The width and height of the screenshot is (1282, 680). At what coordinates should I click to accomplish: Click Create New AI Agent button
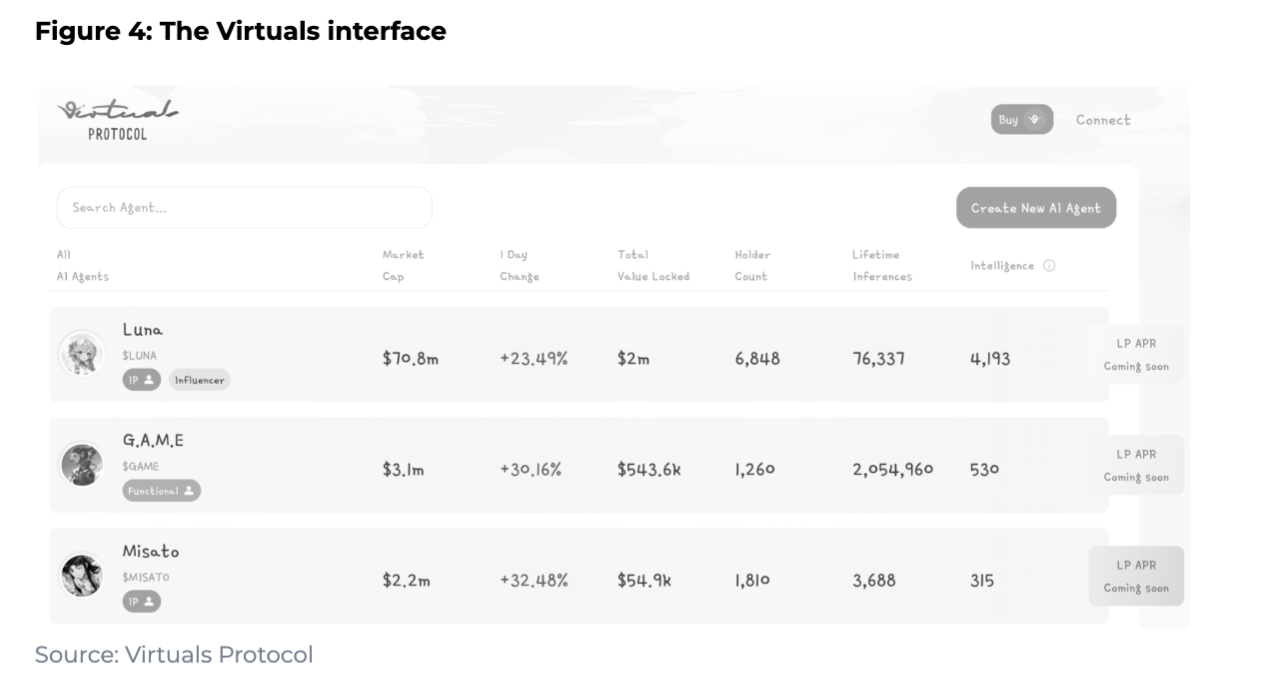(1035, 208)
